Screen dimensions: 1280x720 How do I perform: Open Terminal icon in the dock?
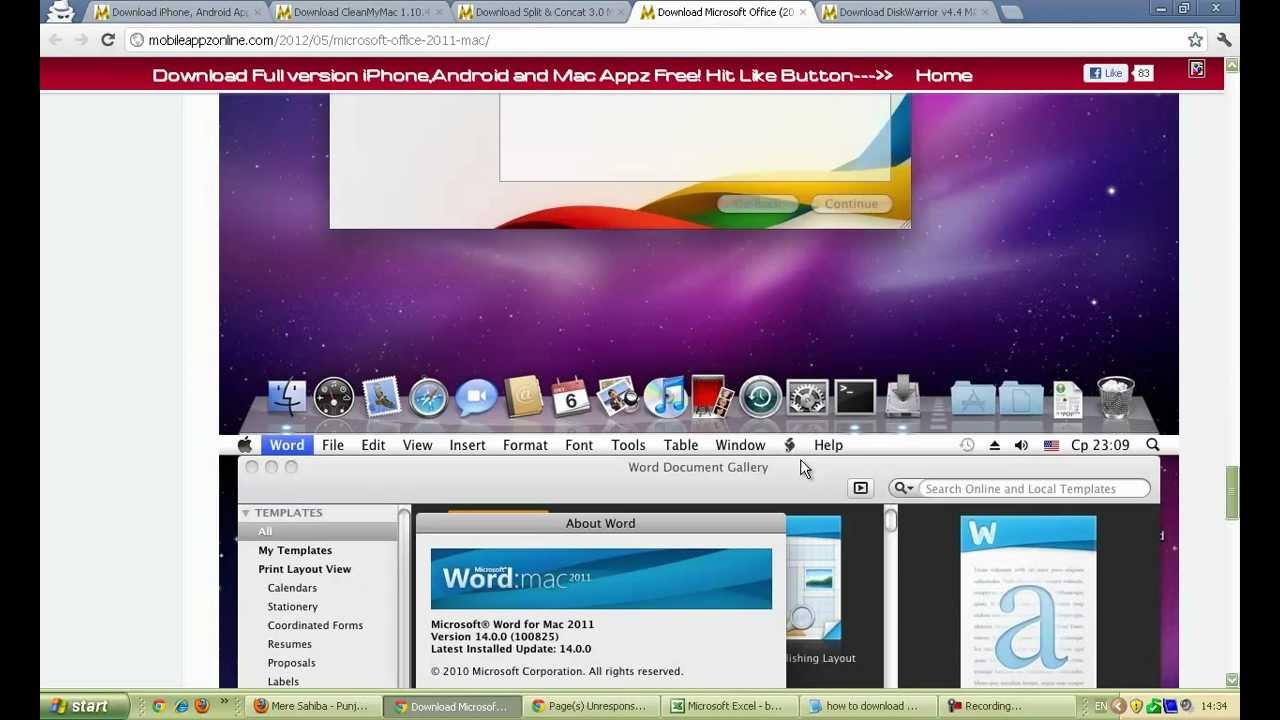coord(855,397)
